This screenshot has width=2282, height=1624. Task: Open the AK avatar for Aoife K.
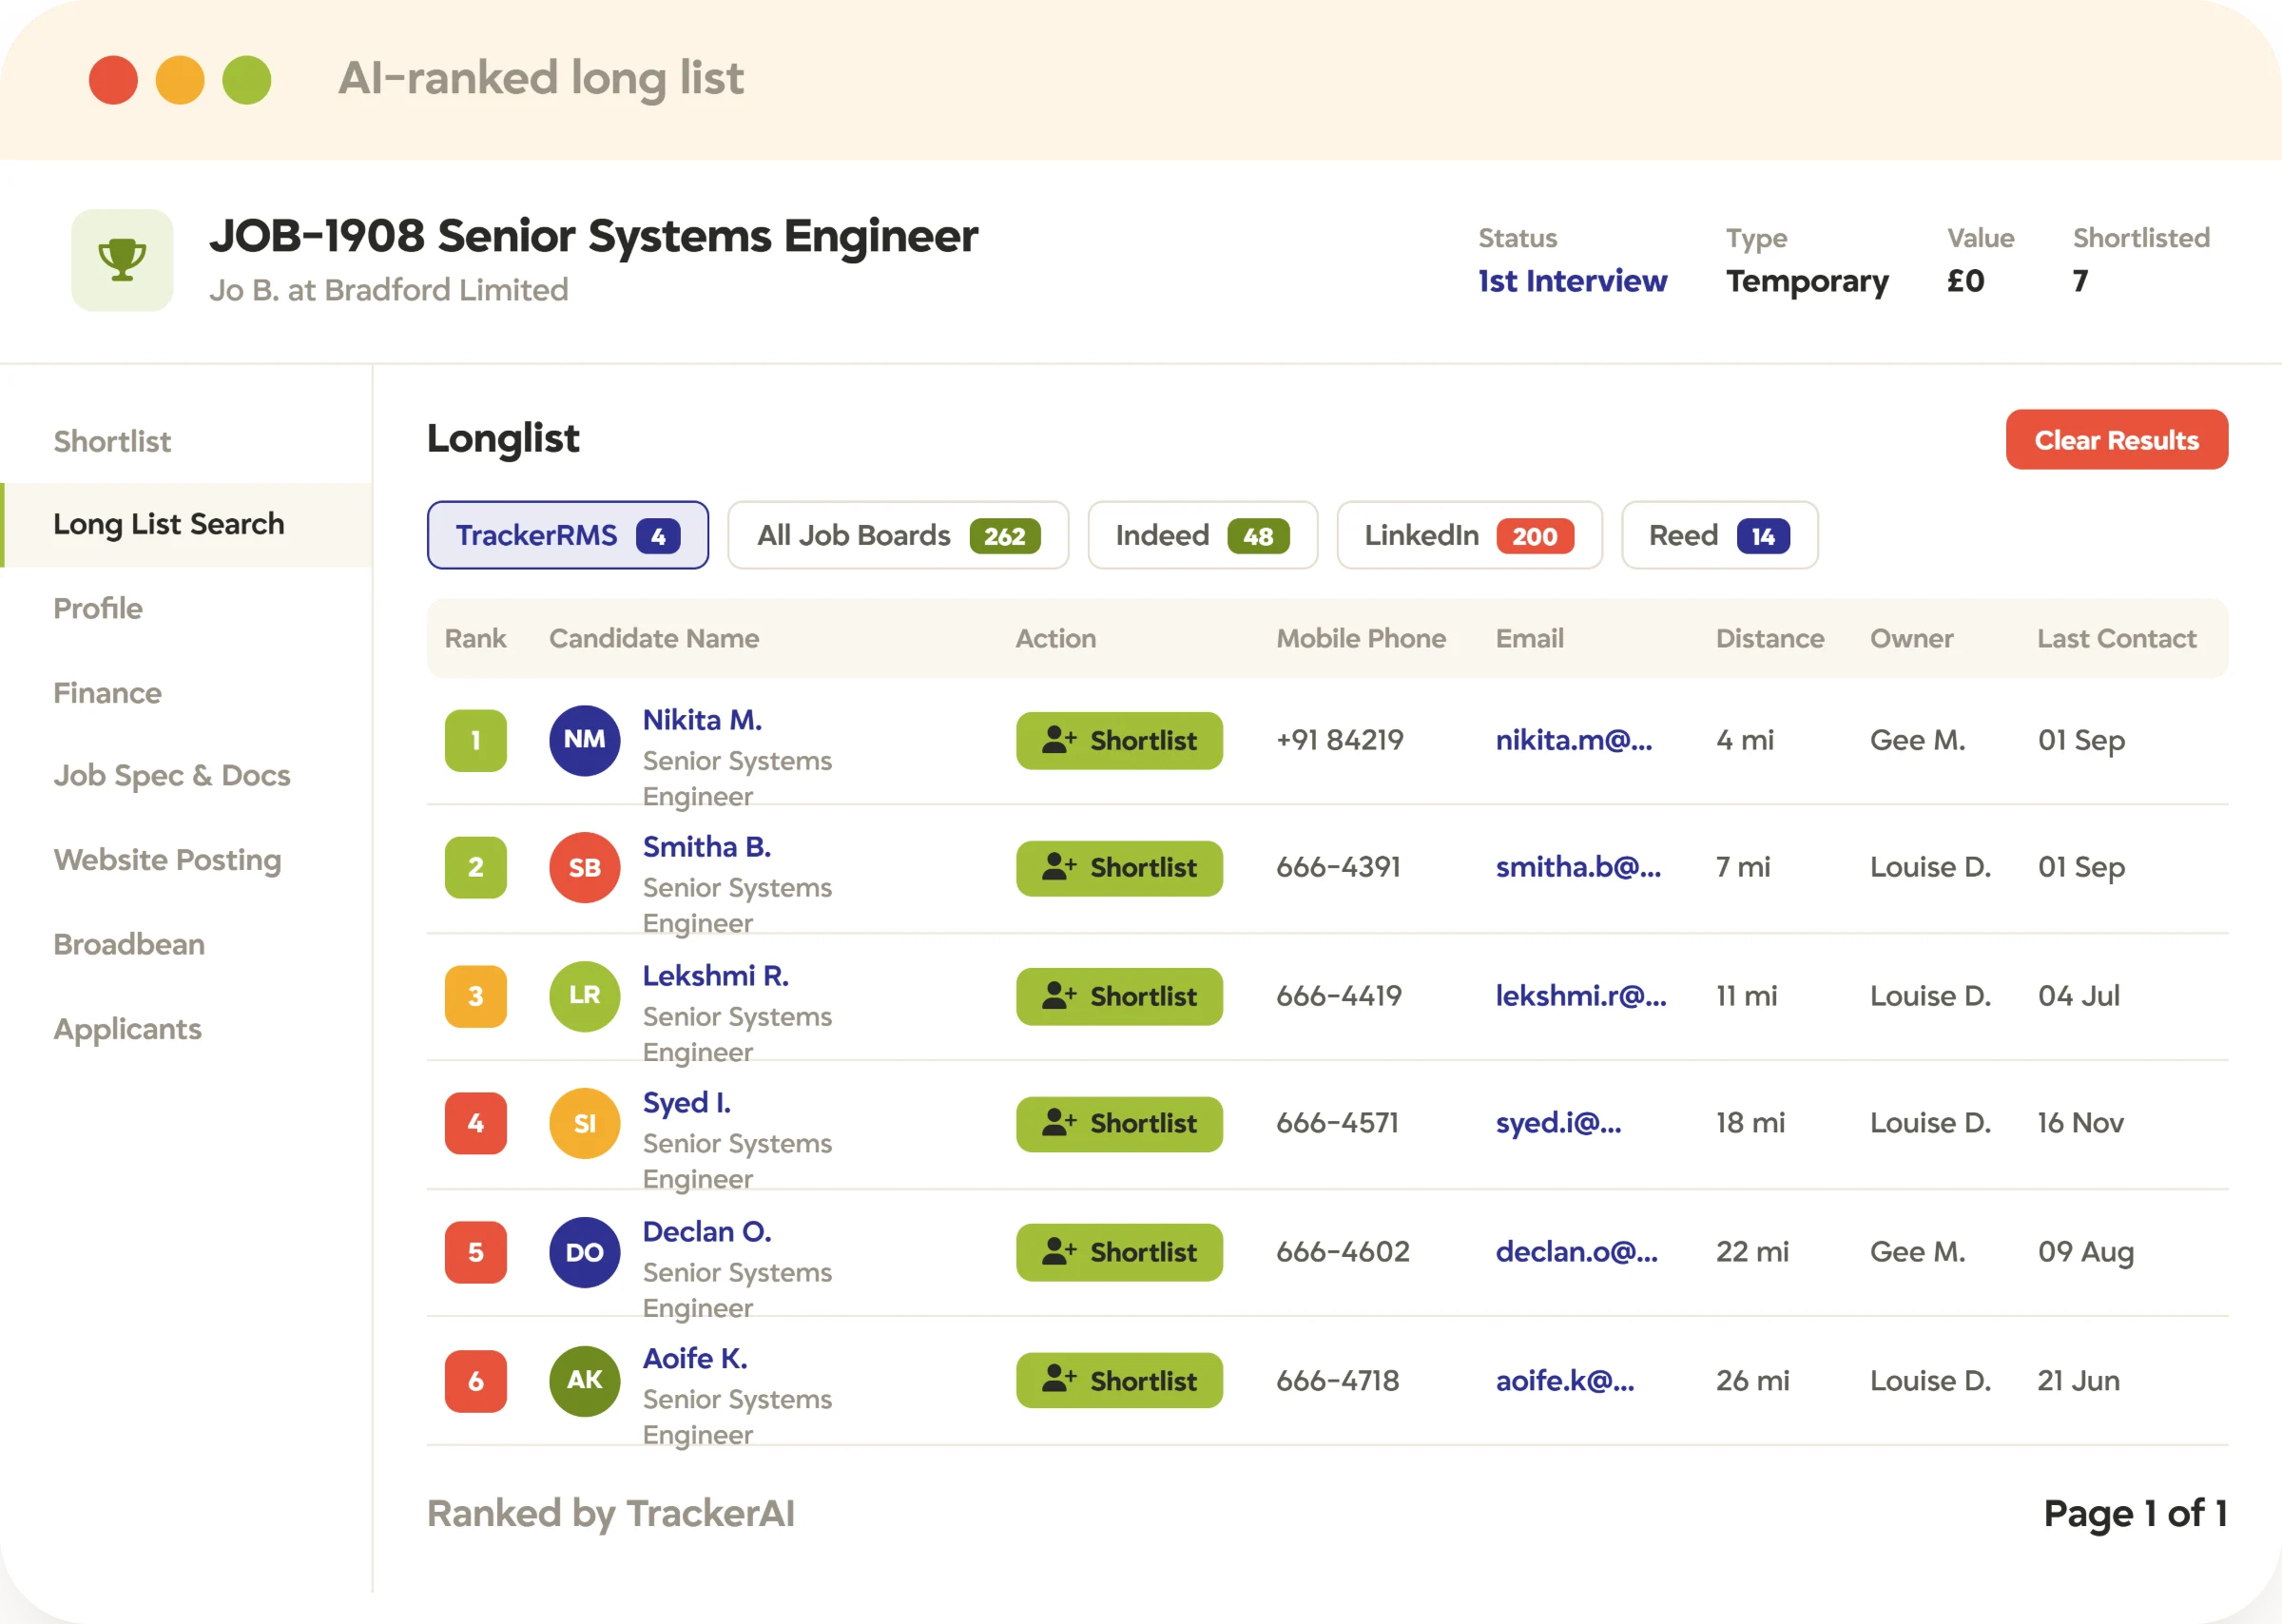click(585, 1381)
